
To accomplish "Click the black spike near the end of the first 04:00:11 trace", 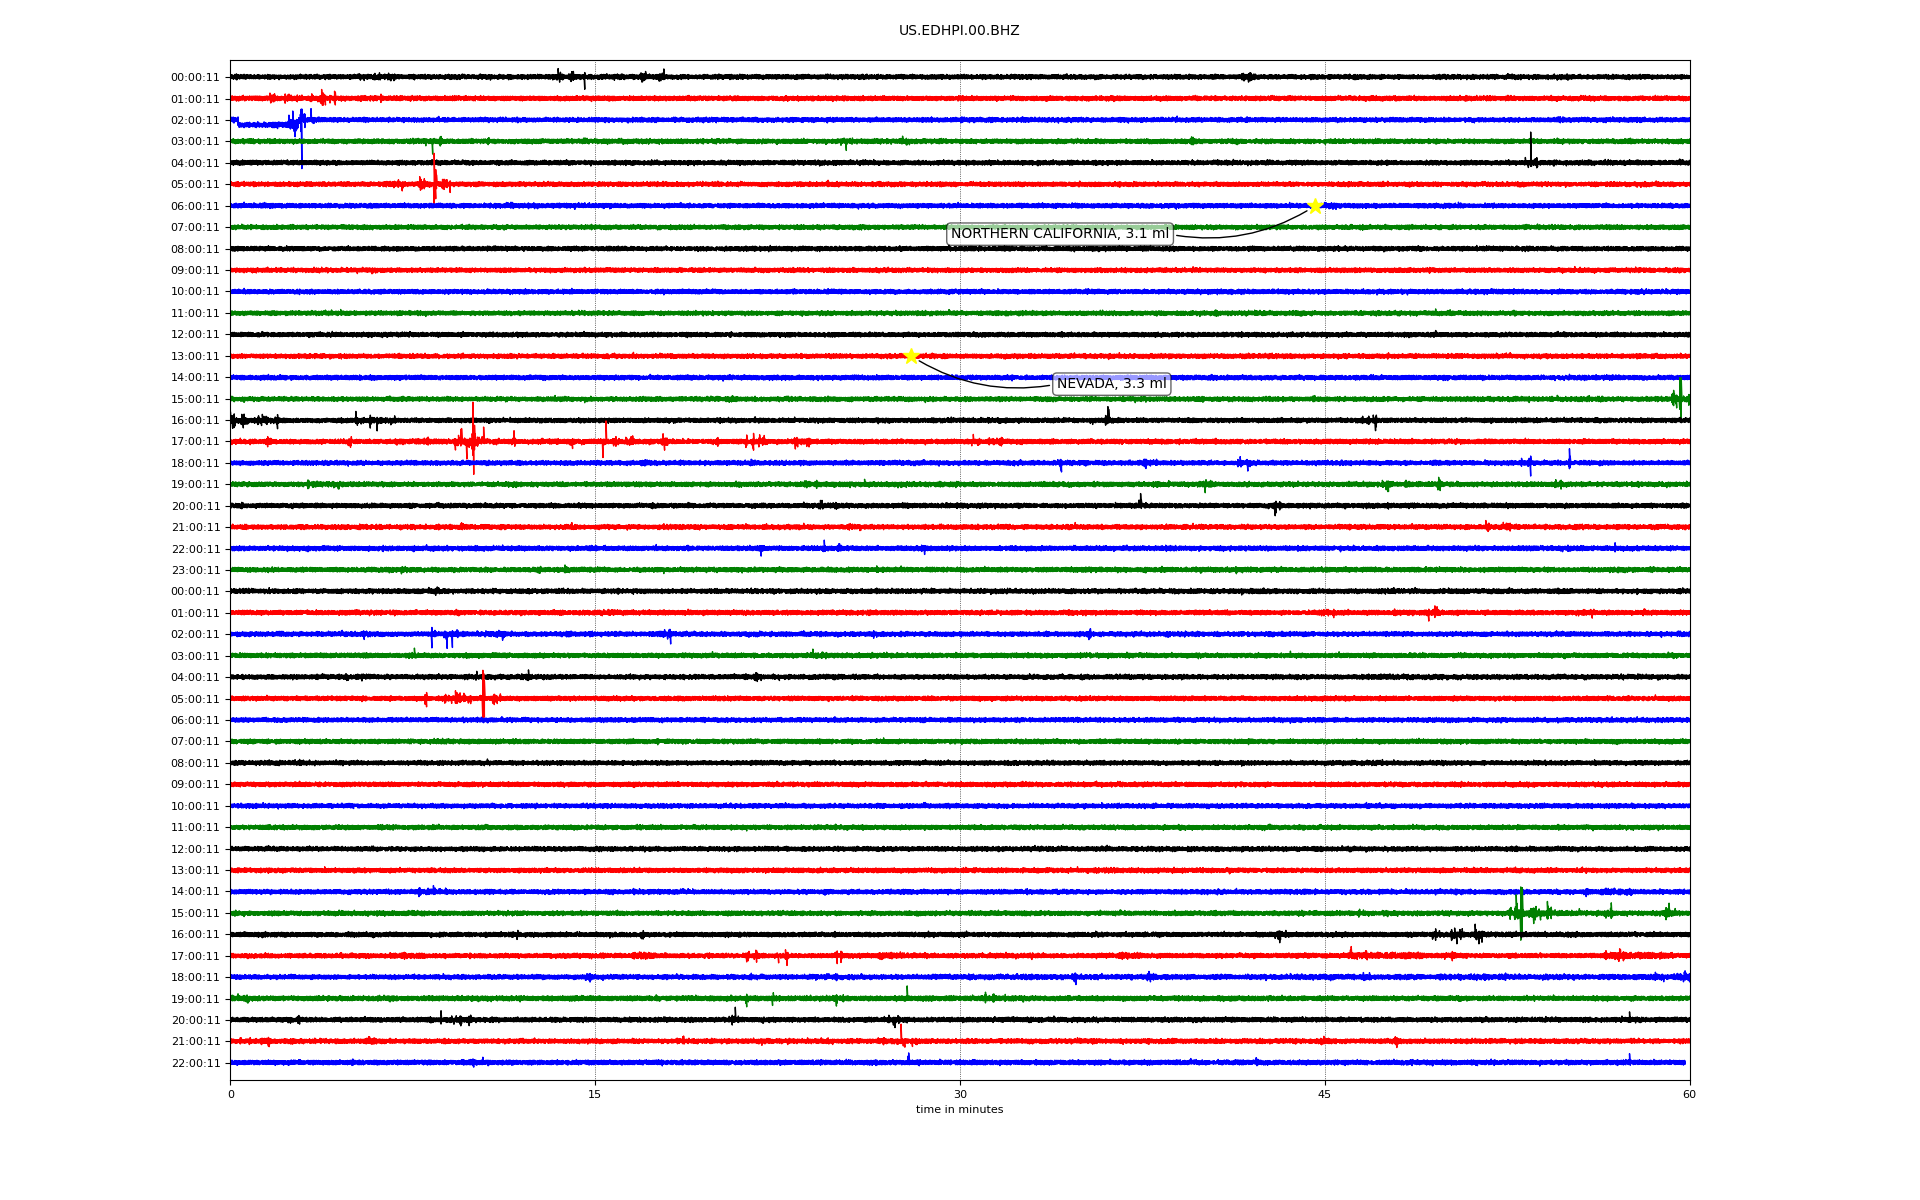I will 1530,152.
